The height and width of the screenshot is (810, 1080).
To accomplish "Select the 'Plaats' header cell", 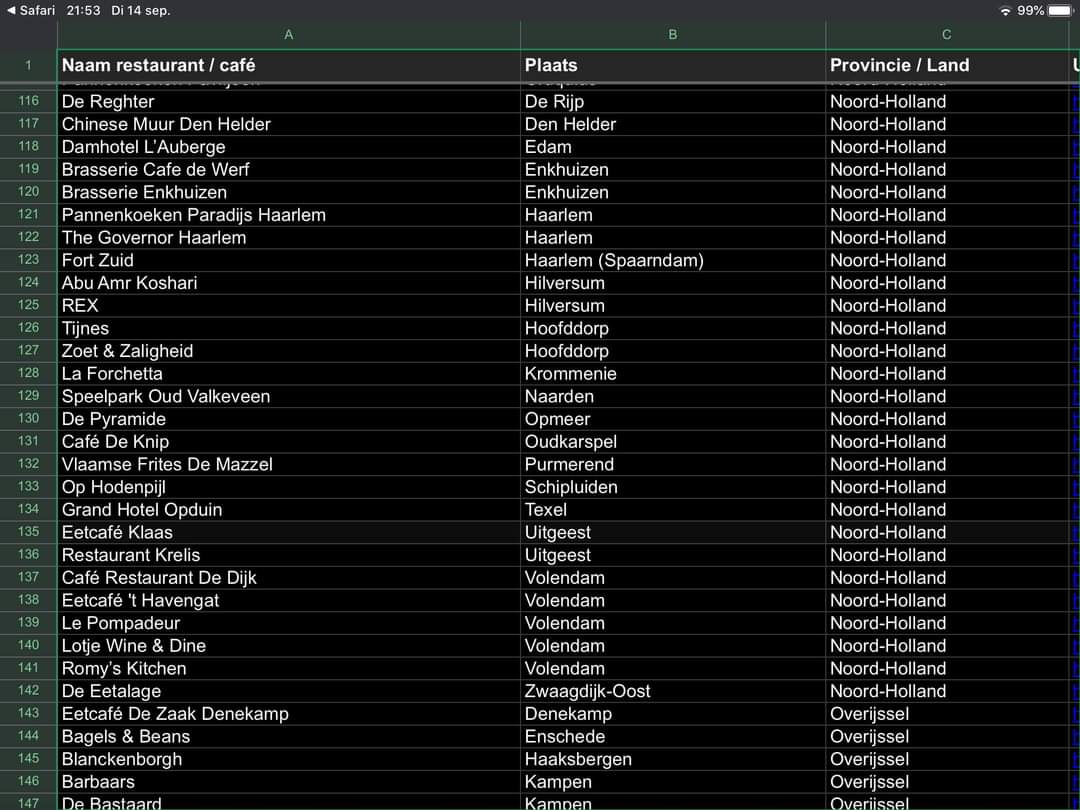I will [x=673, y=65].
